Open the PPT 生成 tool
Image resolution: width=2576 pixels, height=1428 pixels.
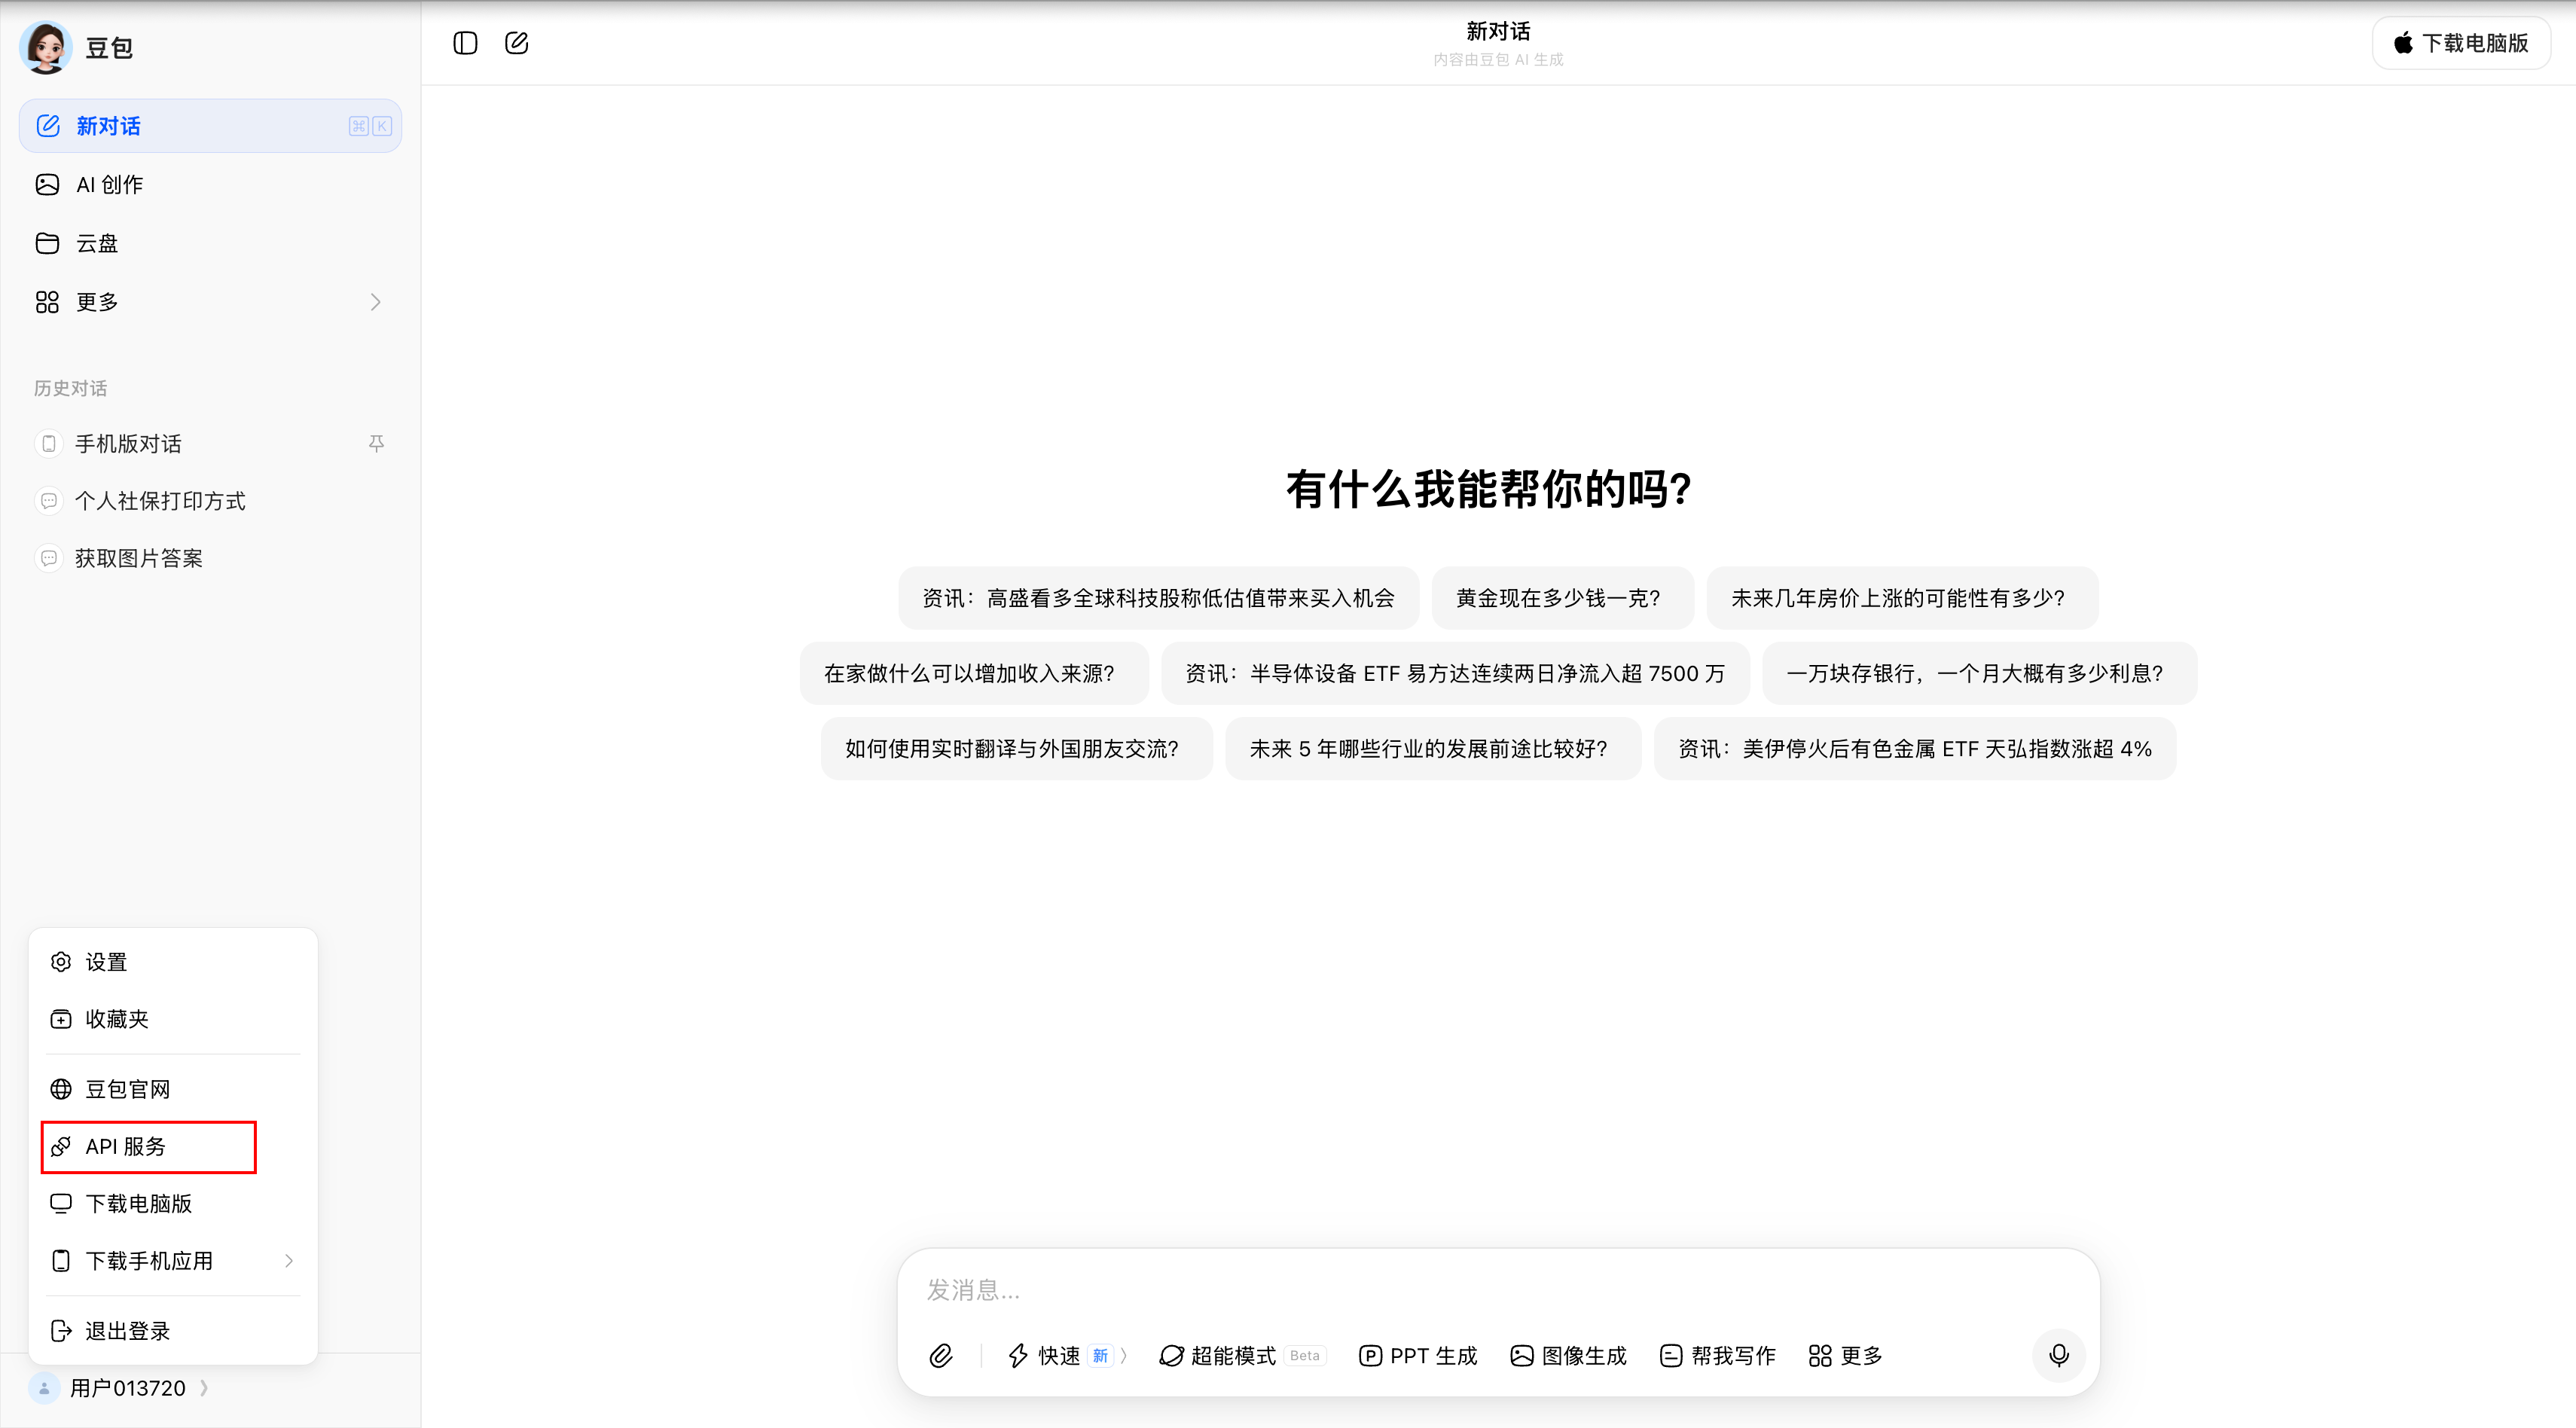point(1417,1355)
